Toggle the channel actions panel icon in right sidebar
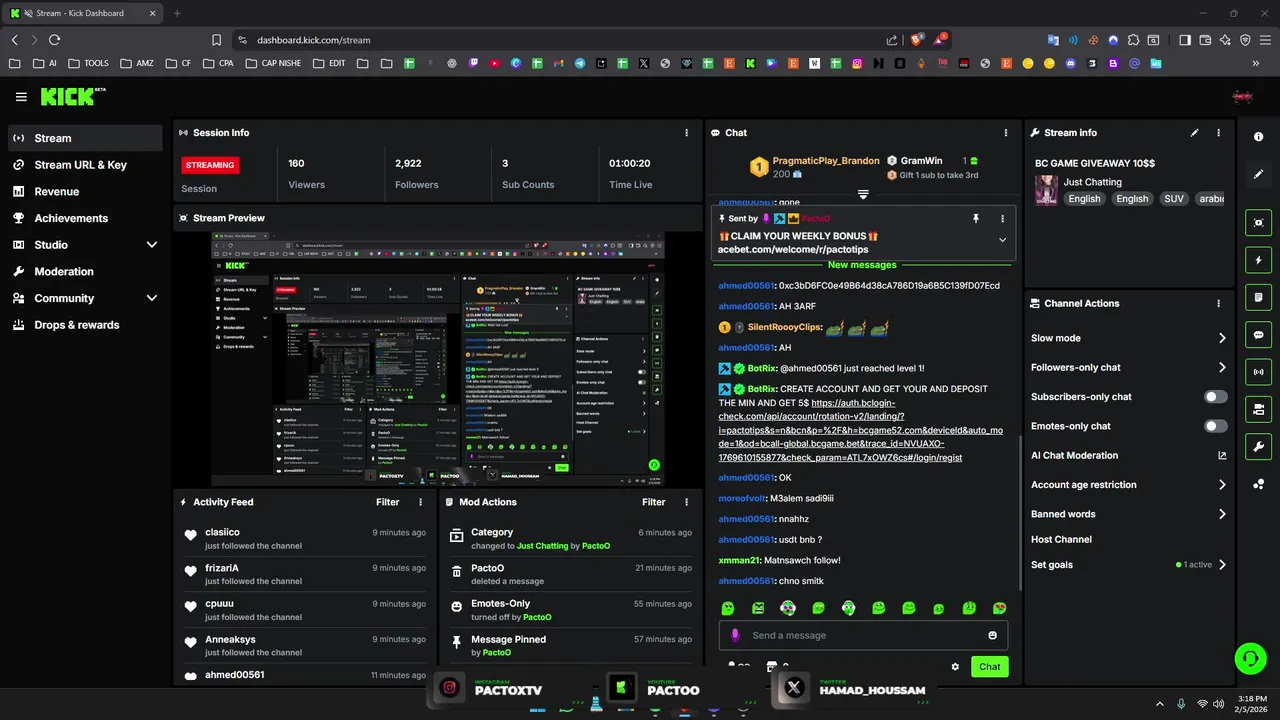The height and width of the screenshot is (720, 1280). tap(1258, 409)
